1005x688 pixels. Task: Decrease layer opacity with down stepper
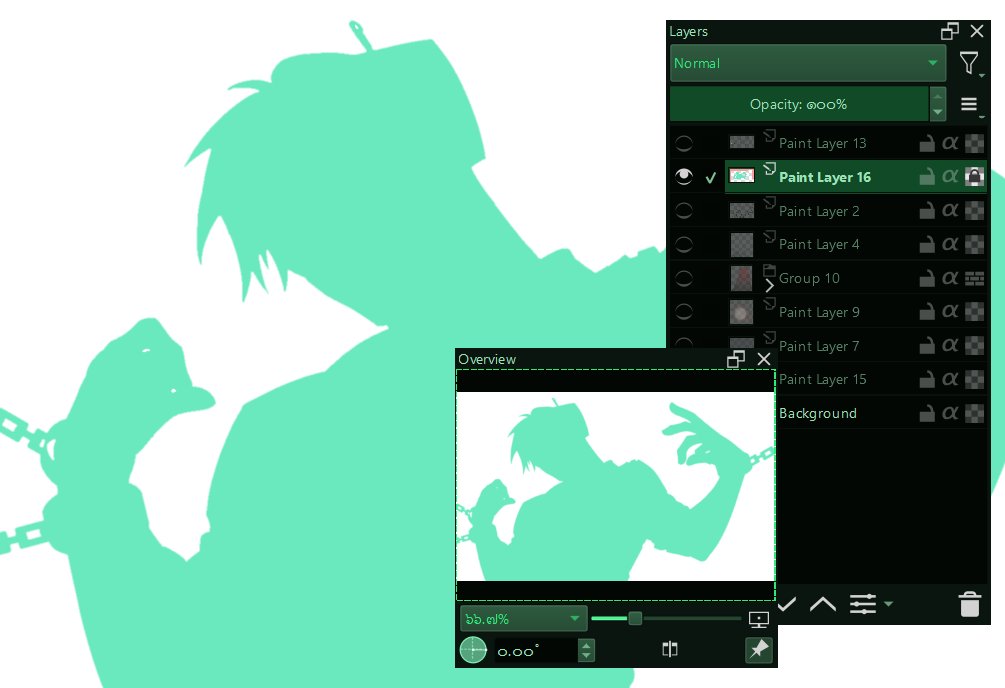click(x=938, y=112)
